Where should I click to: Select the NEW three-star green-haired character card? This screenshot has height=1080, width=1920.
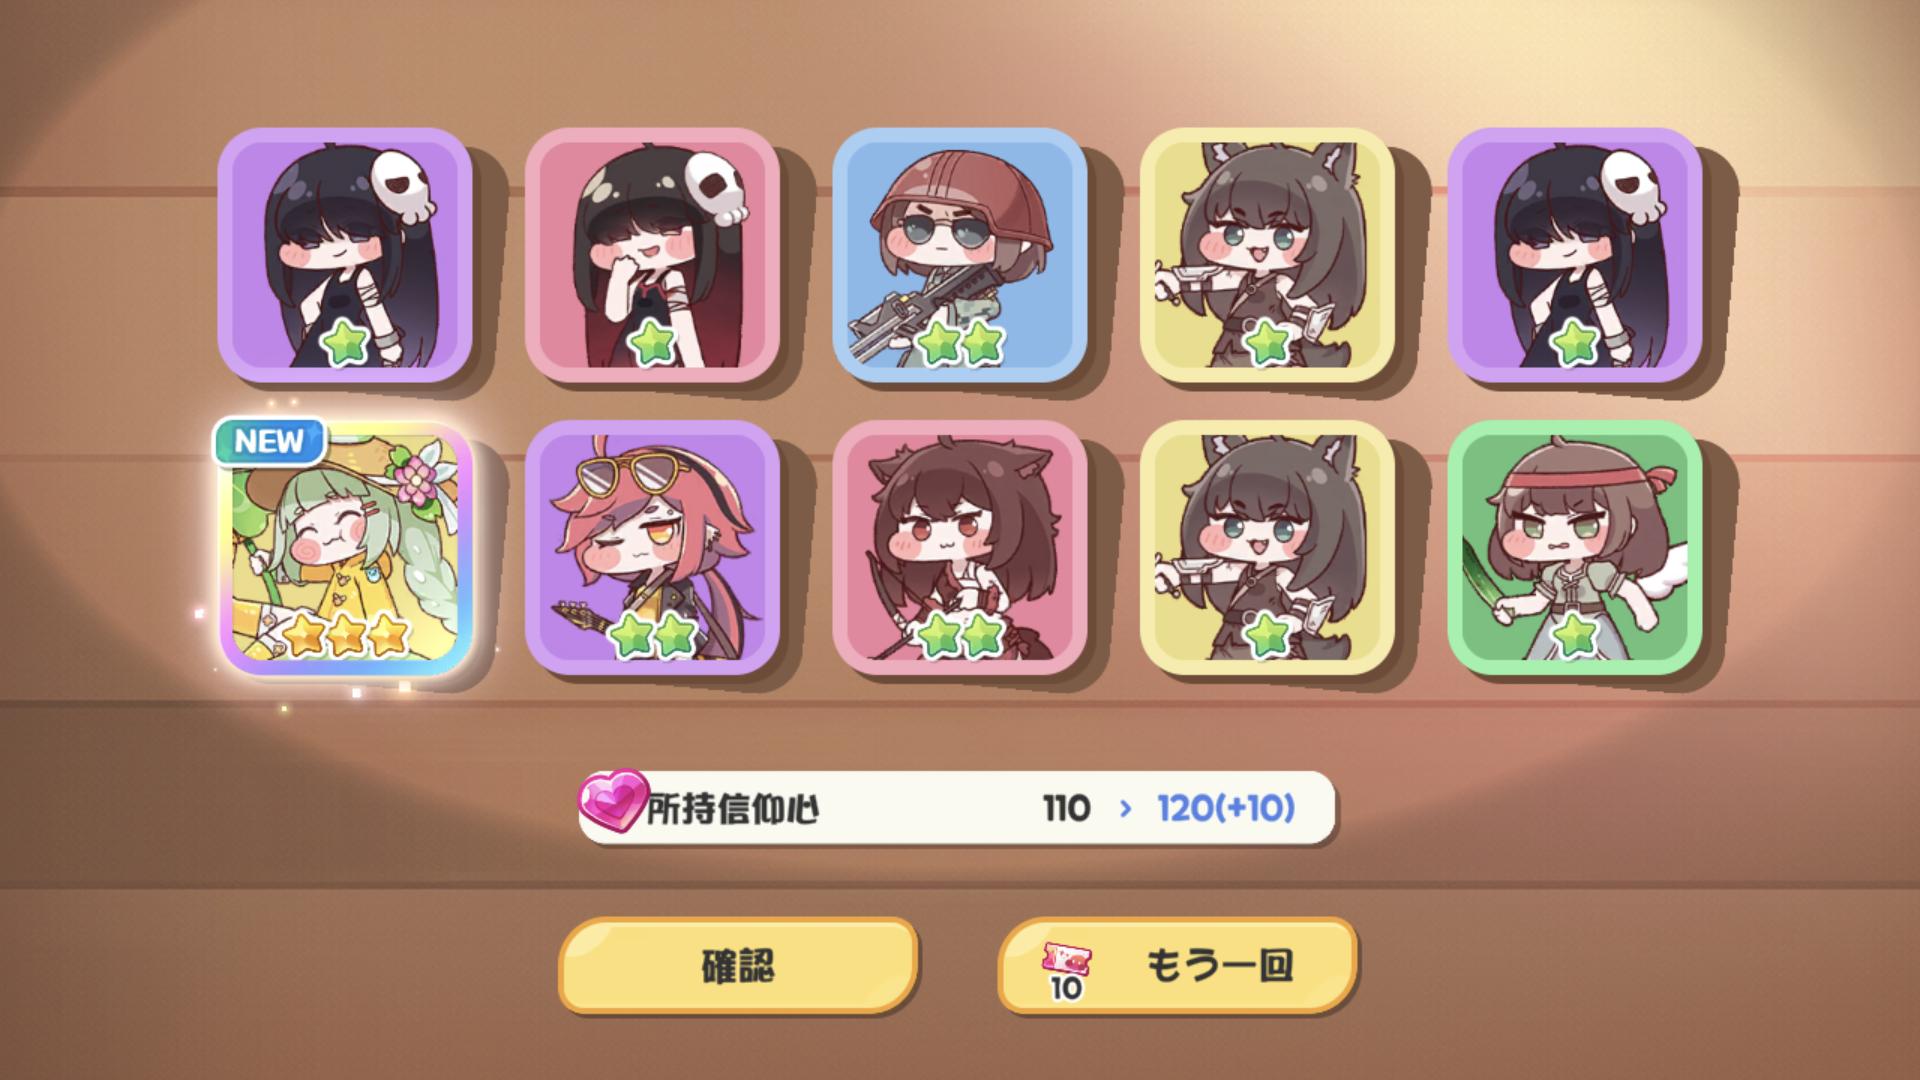(x=345, y=548)
